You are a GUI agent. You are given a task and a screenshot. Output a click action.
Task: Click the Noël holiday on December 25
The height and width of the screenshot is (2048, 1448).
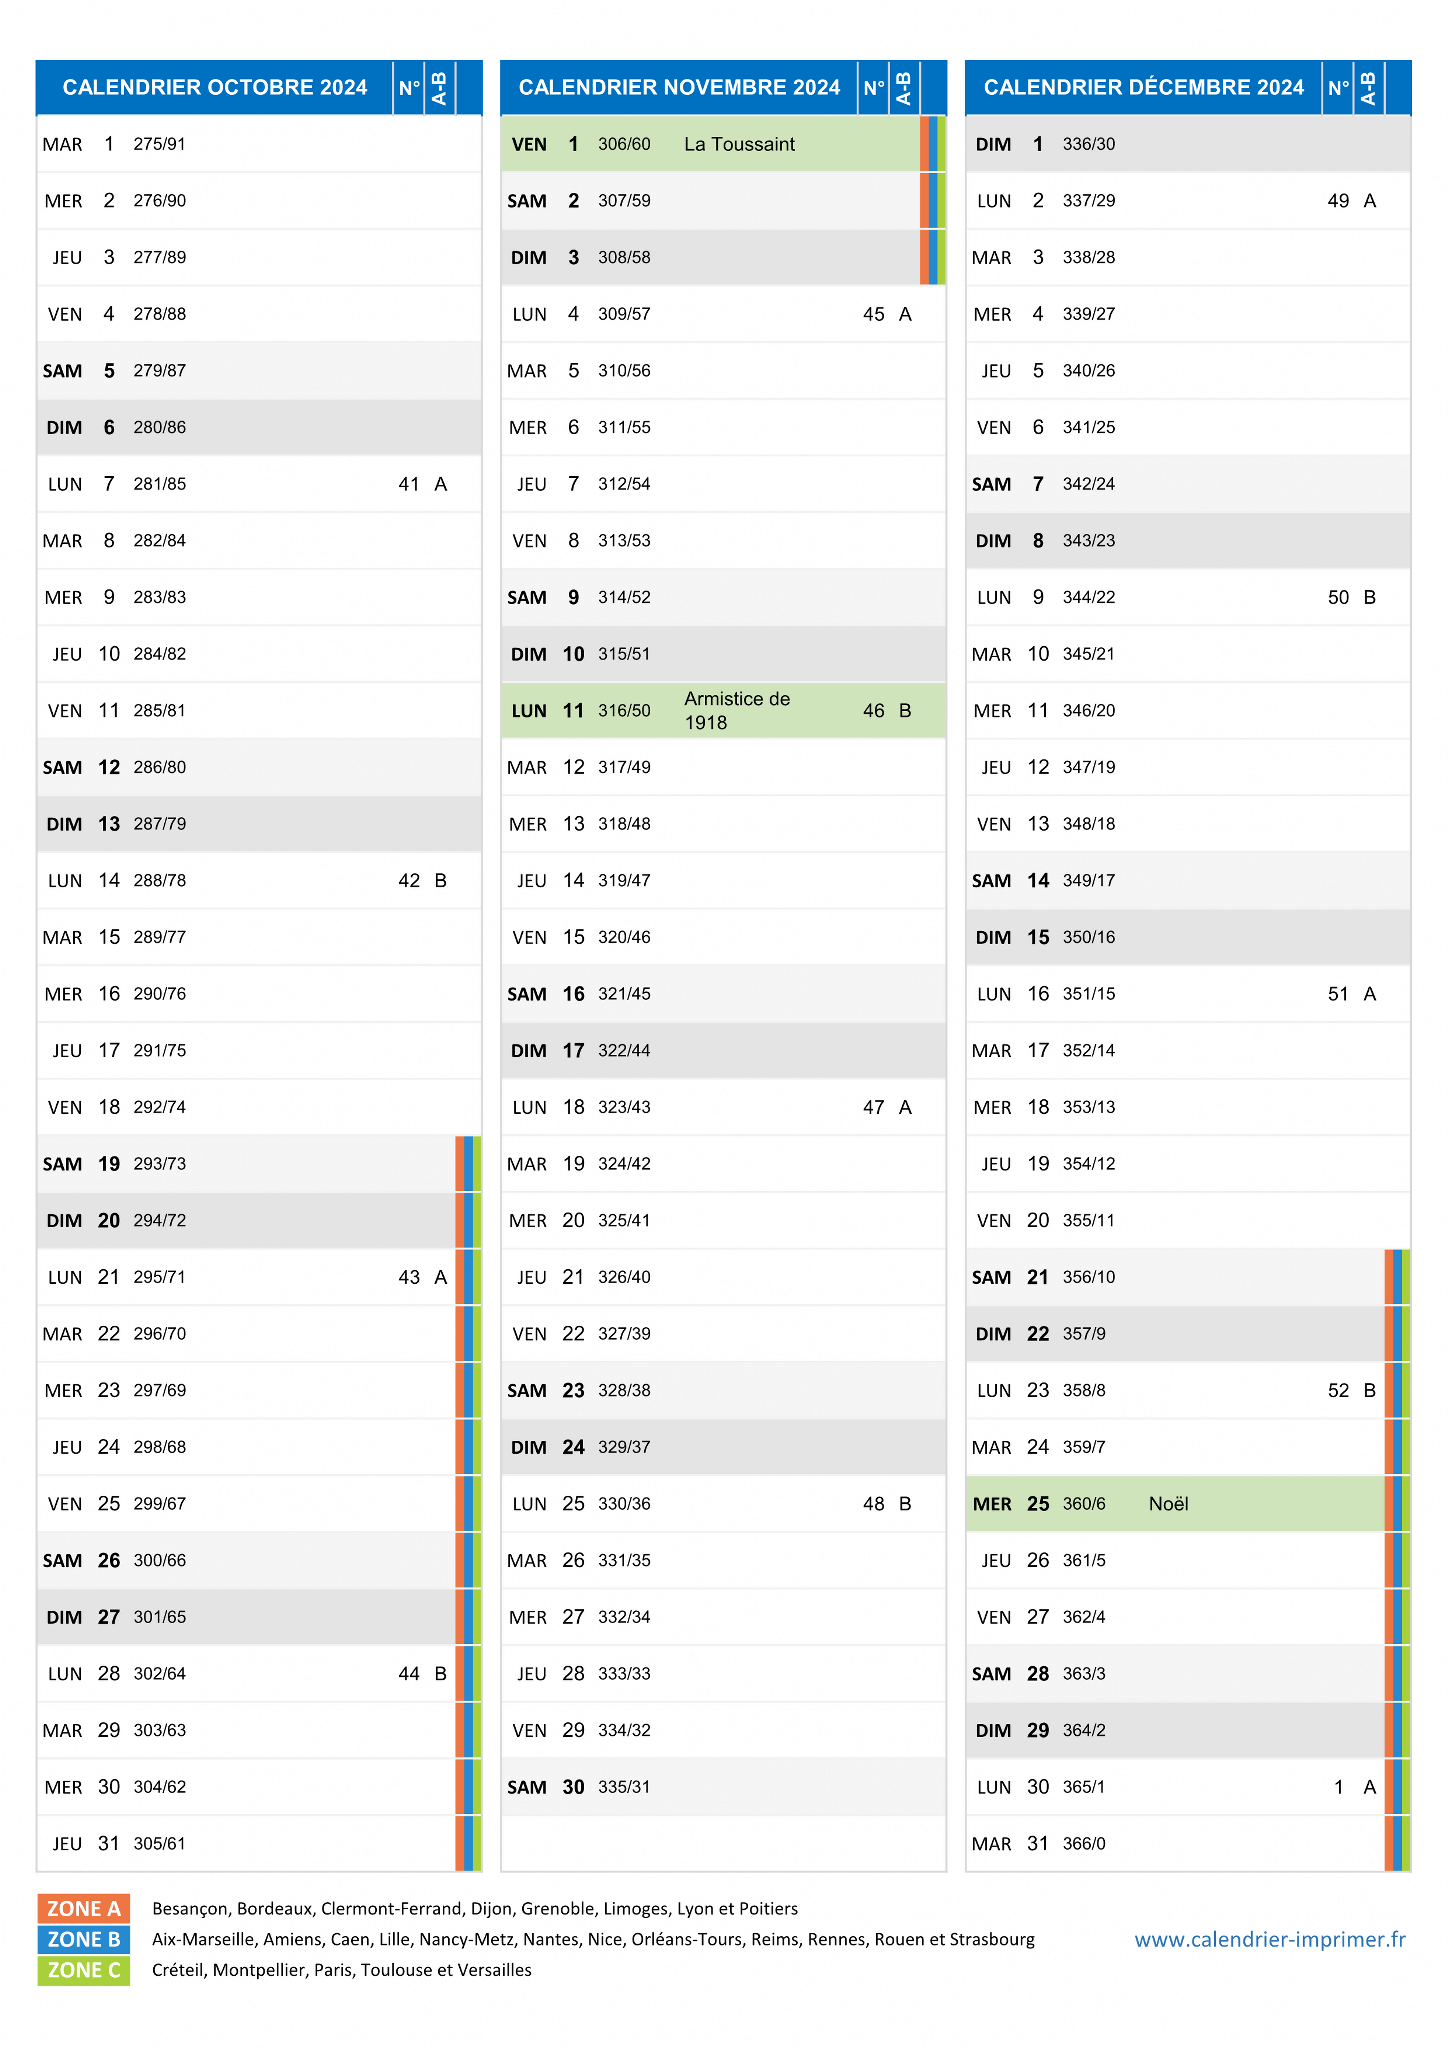point(1168,1504)
